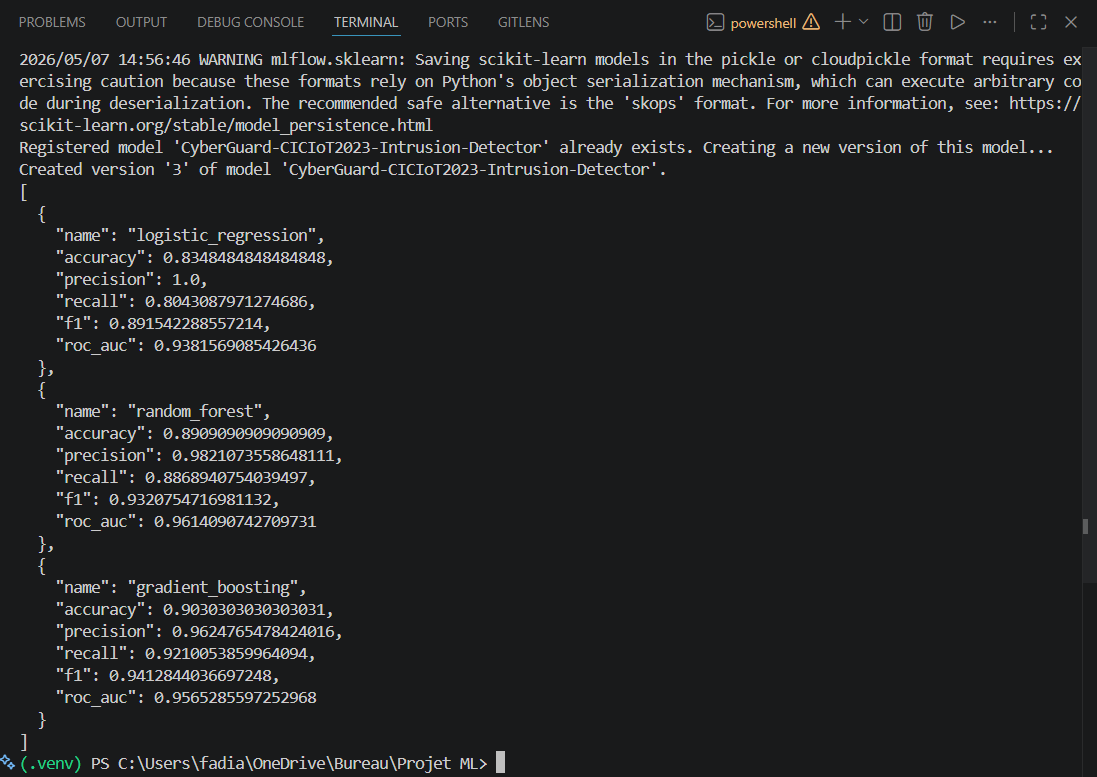Viewport: 1097px width, 777px height.
Task: Select the TERMINAL tab
Action: (366, 22)
